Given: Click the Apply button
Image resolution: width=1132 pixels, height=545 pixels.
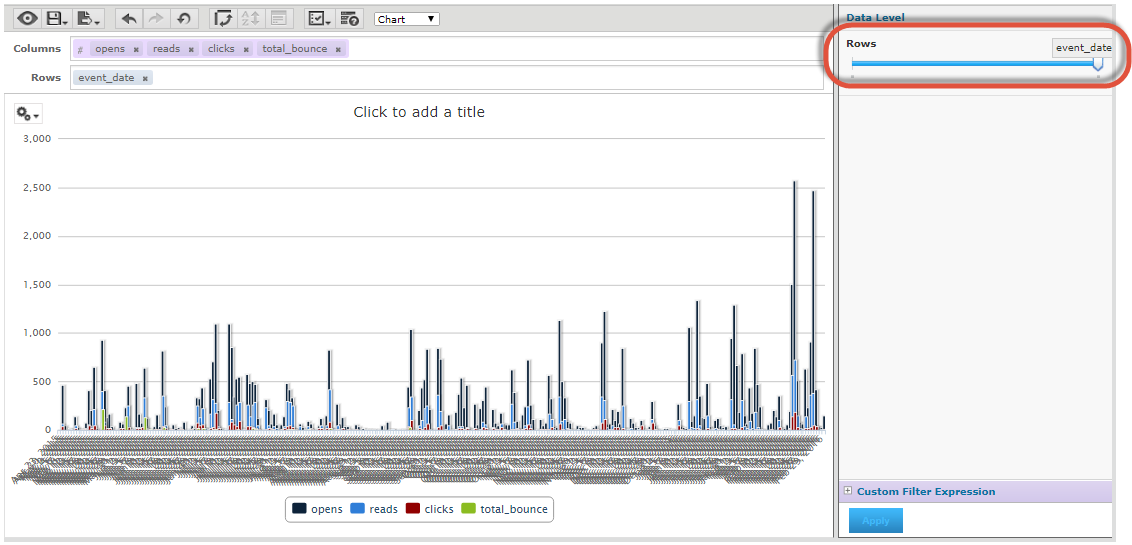Looking at the screenshot, I should coord(875,520).
